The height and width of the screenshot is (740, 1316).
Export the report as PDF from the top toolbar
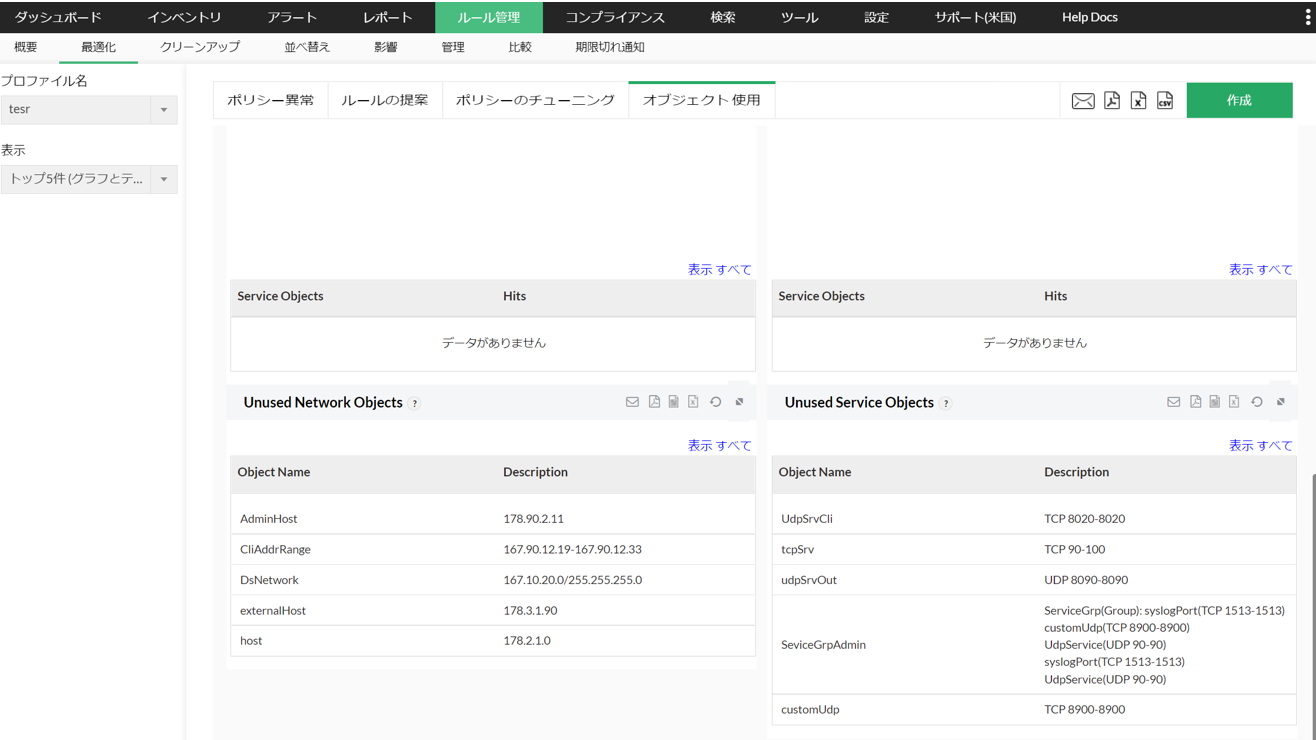1111,101
